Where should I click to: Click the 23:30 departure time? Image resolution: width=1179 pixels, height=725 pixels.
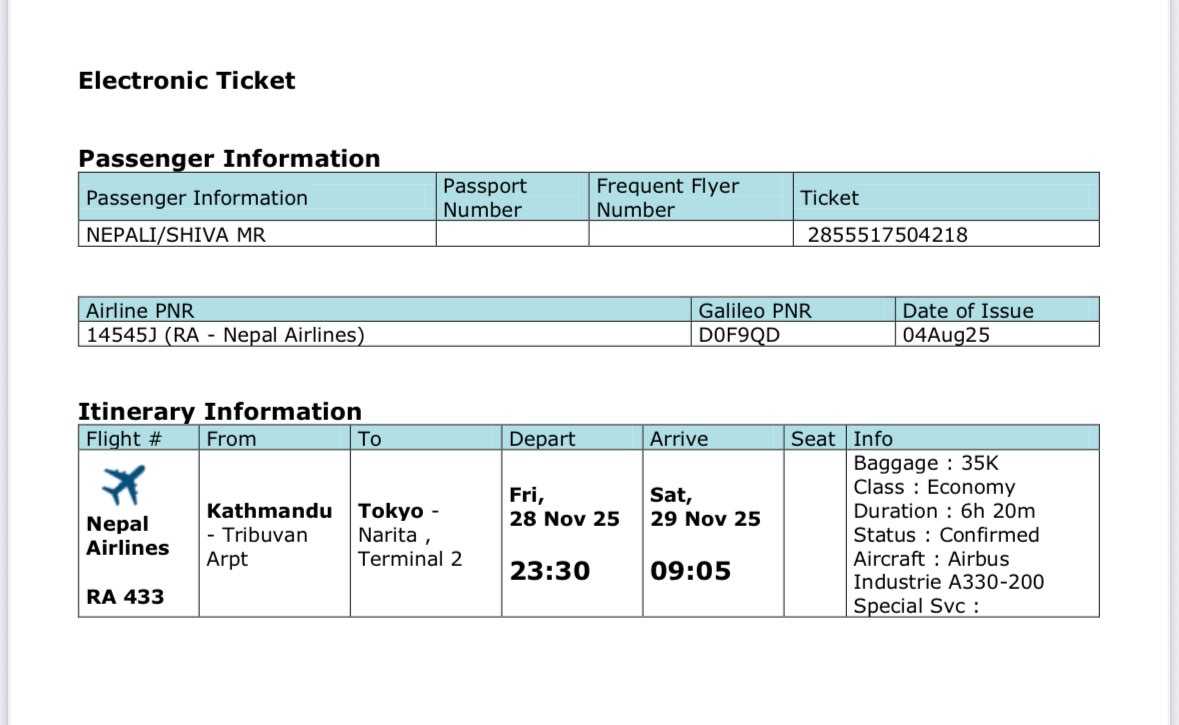click(x=550, y=571)
